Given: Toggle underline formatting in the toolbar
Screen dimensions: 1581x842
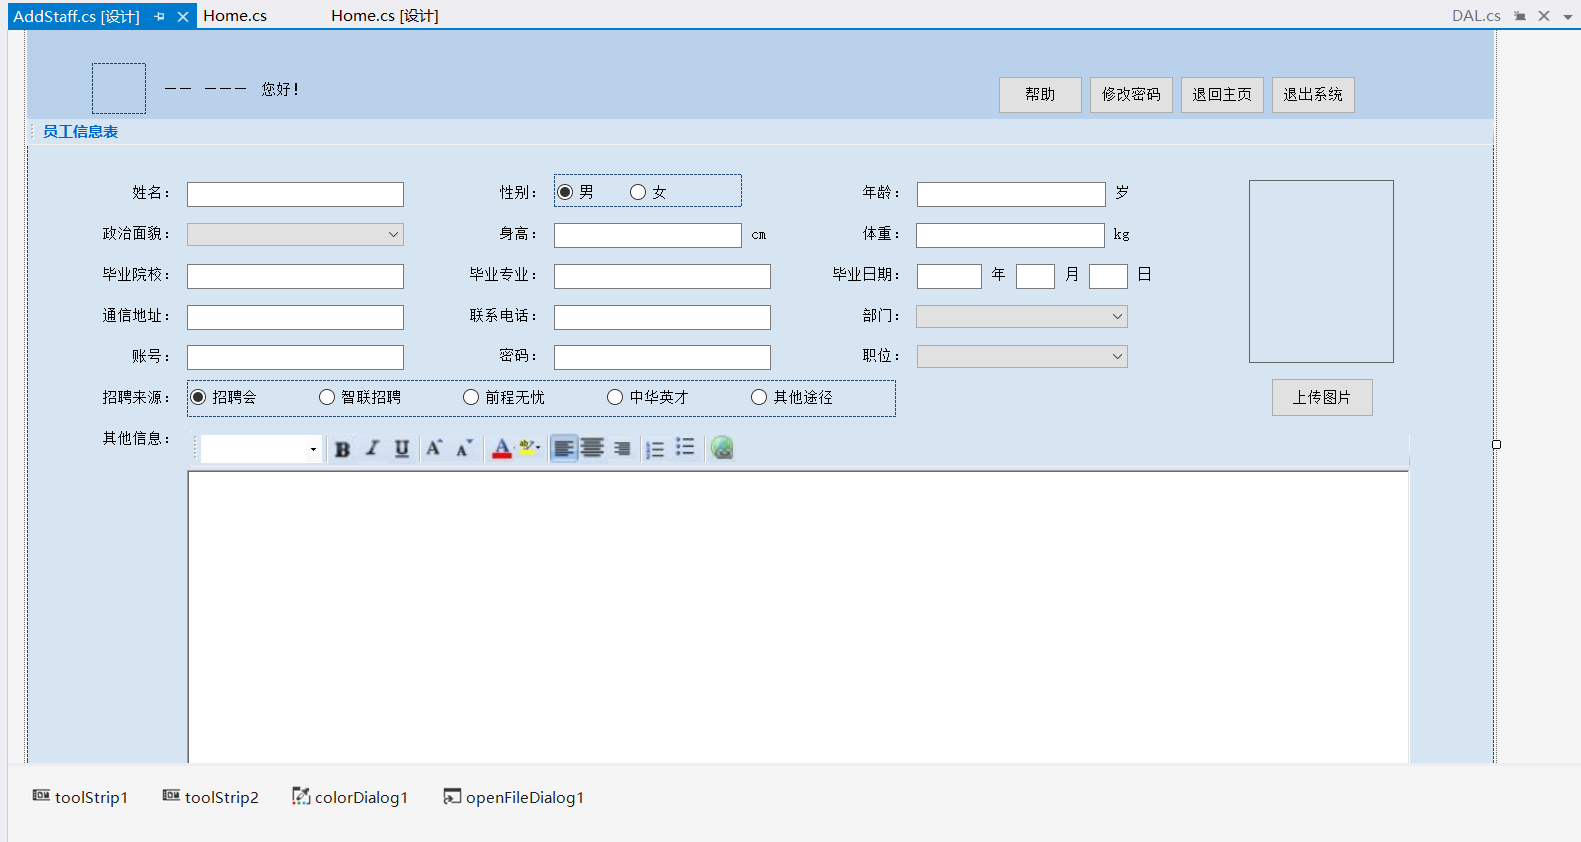Looking at the screenshot, I should [402, 449].
